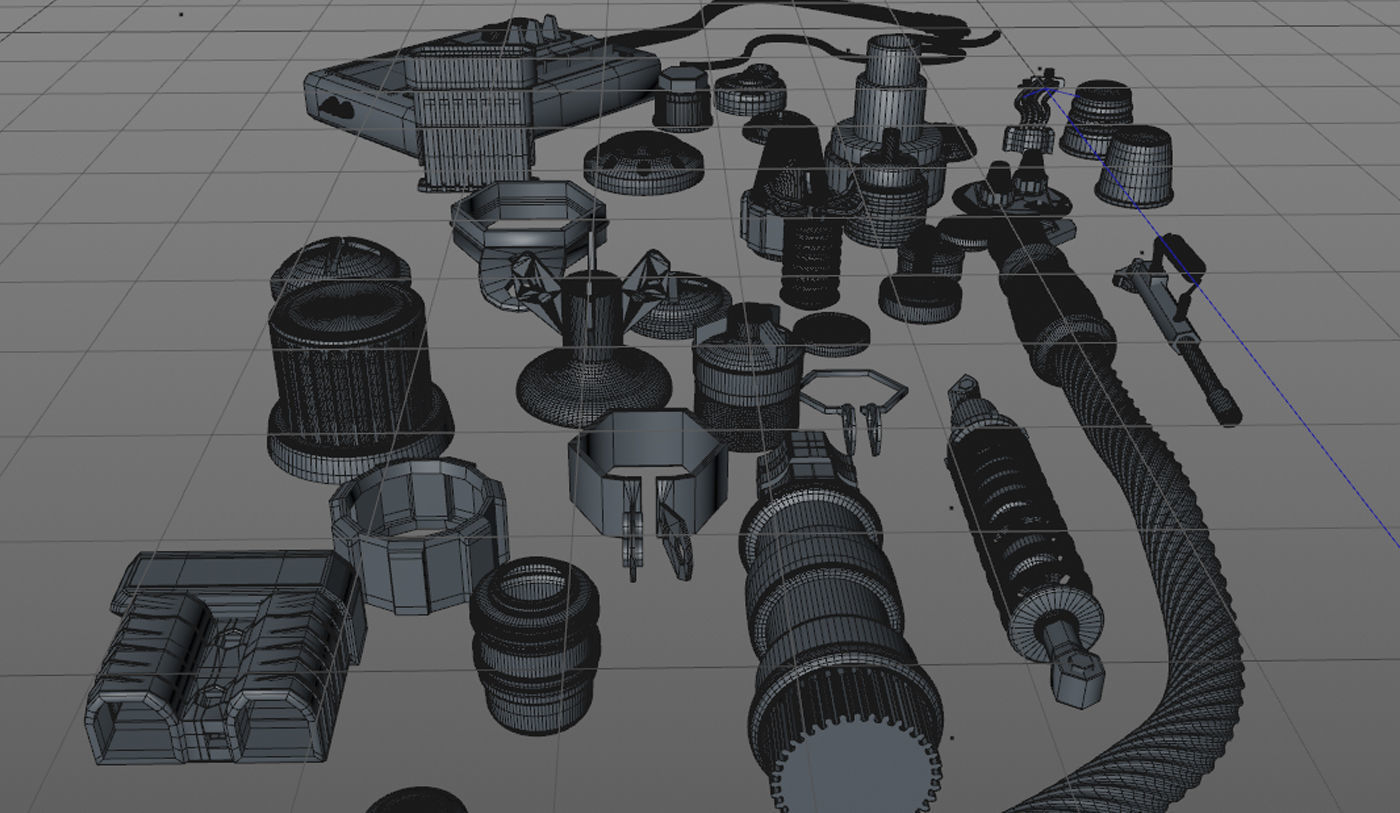1400x813 pixels.
Task: Click the stacked bellows ring object
Action: point(536,645)
